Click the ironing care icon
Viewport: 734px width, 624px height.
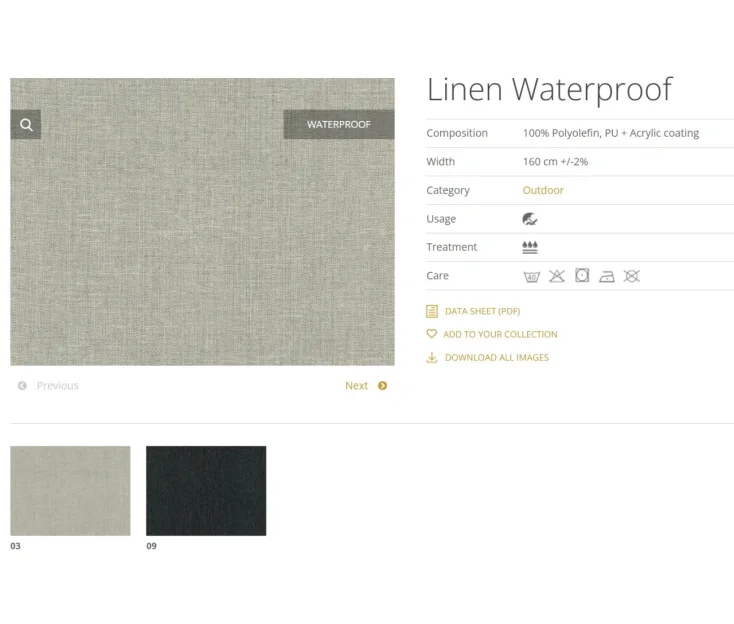click(607, 277)
